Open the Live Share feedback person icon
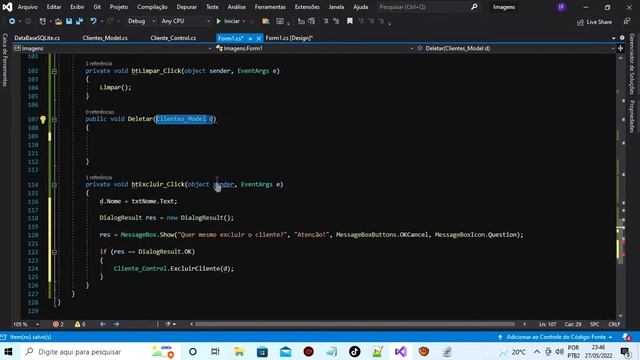Image resolution: width=640 pixels, height=360 pixels. pyautogui.click(x=627, y=22)
